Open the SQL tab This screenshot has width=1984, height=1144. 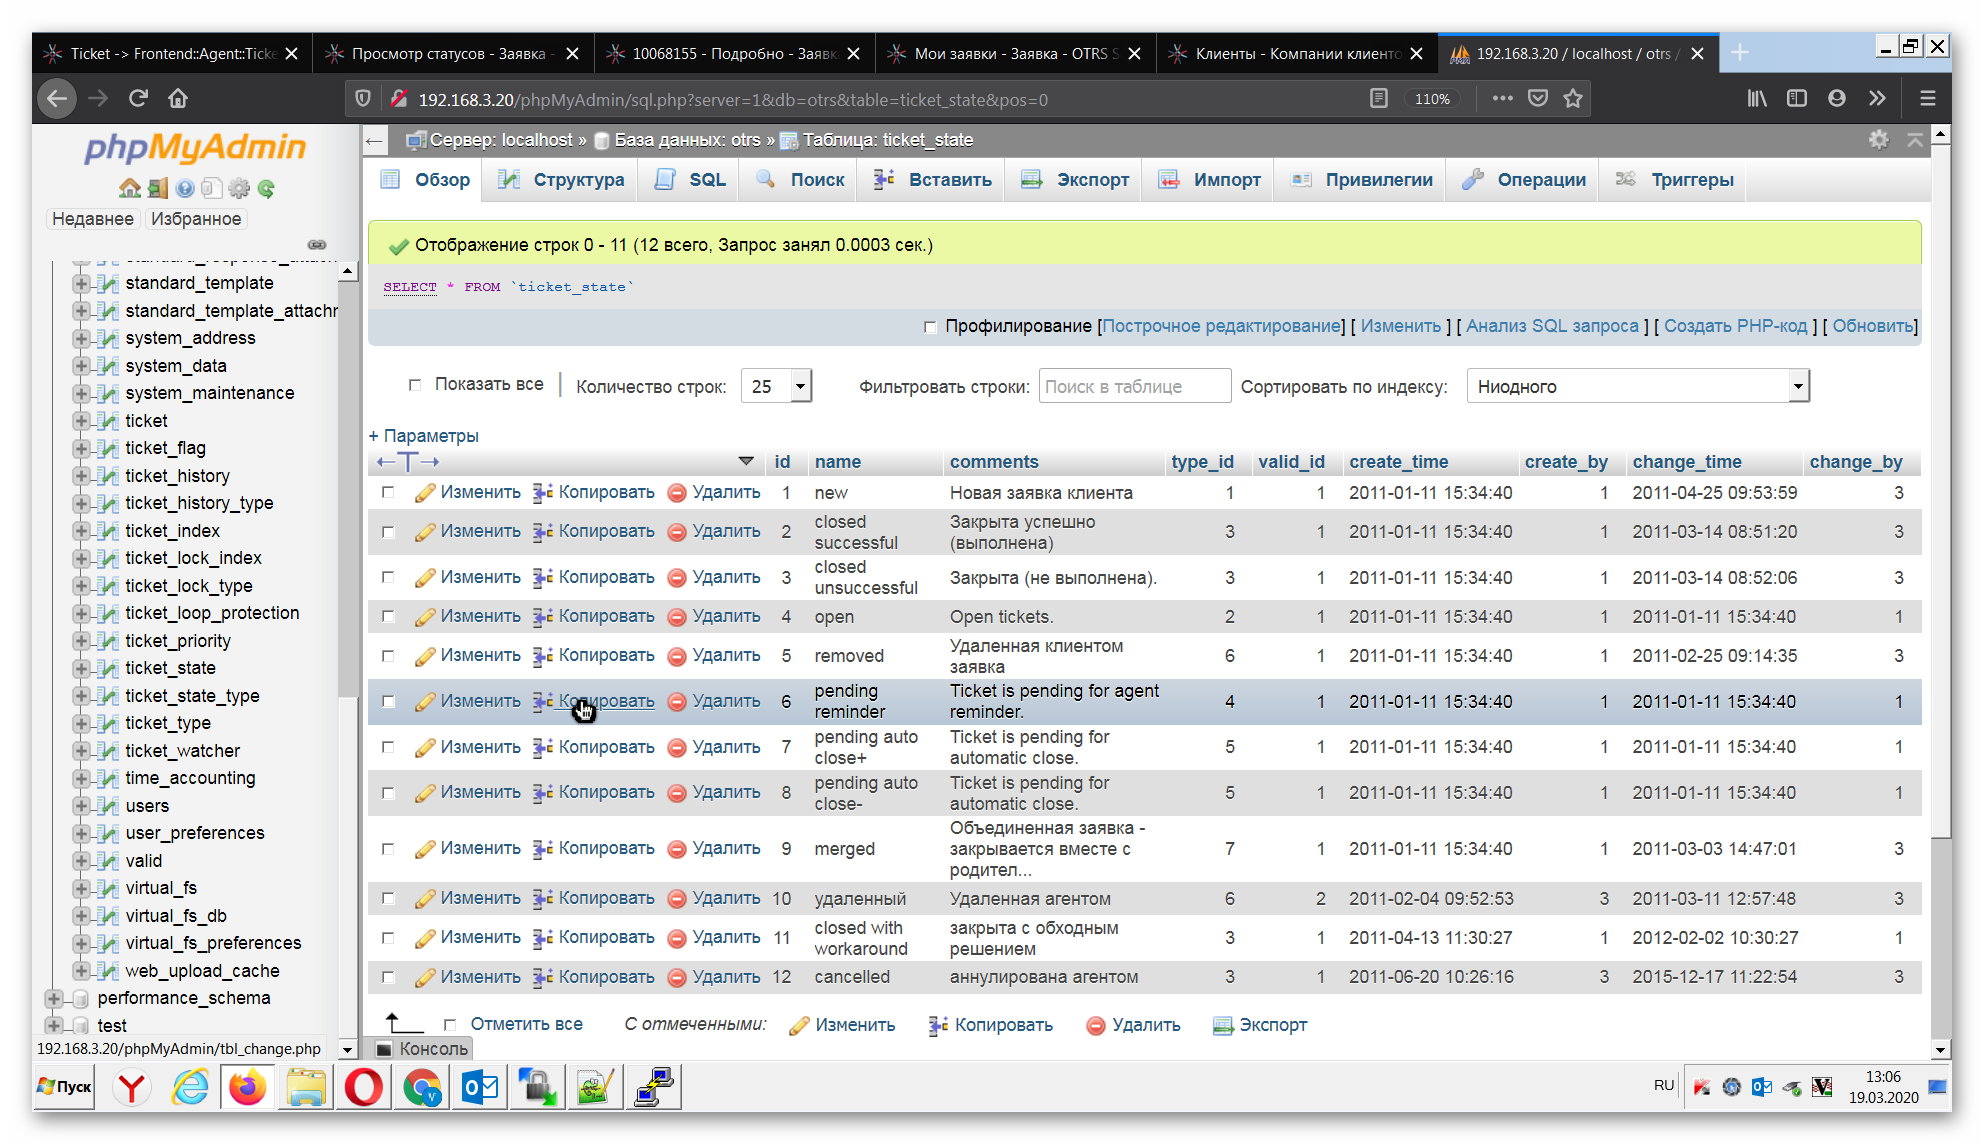click(691, 180)
